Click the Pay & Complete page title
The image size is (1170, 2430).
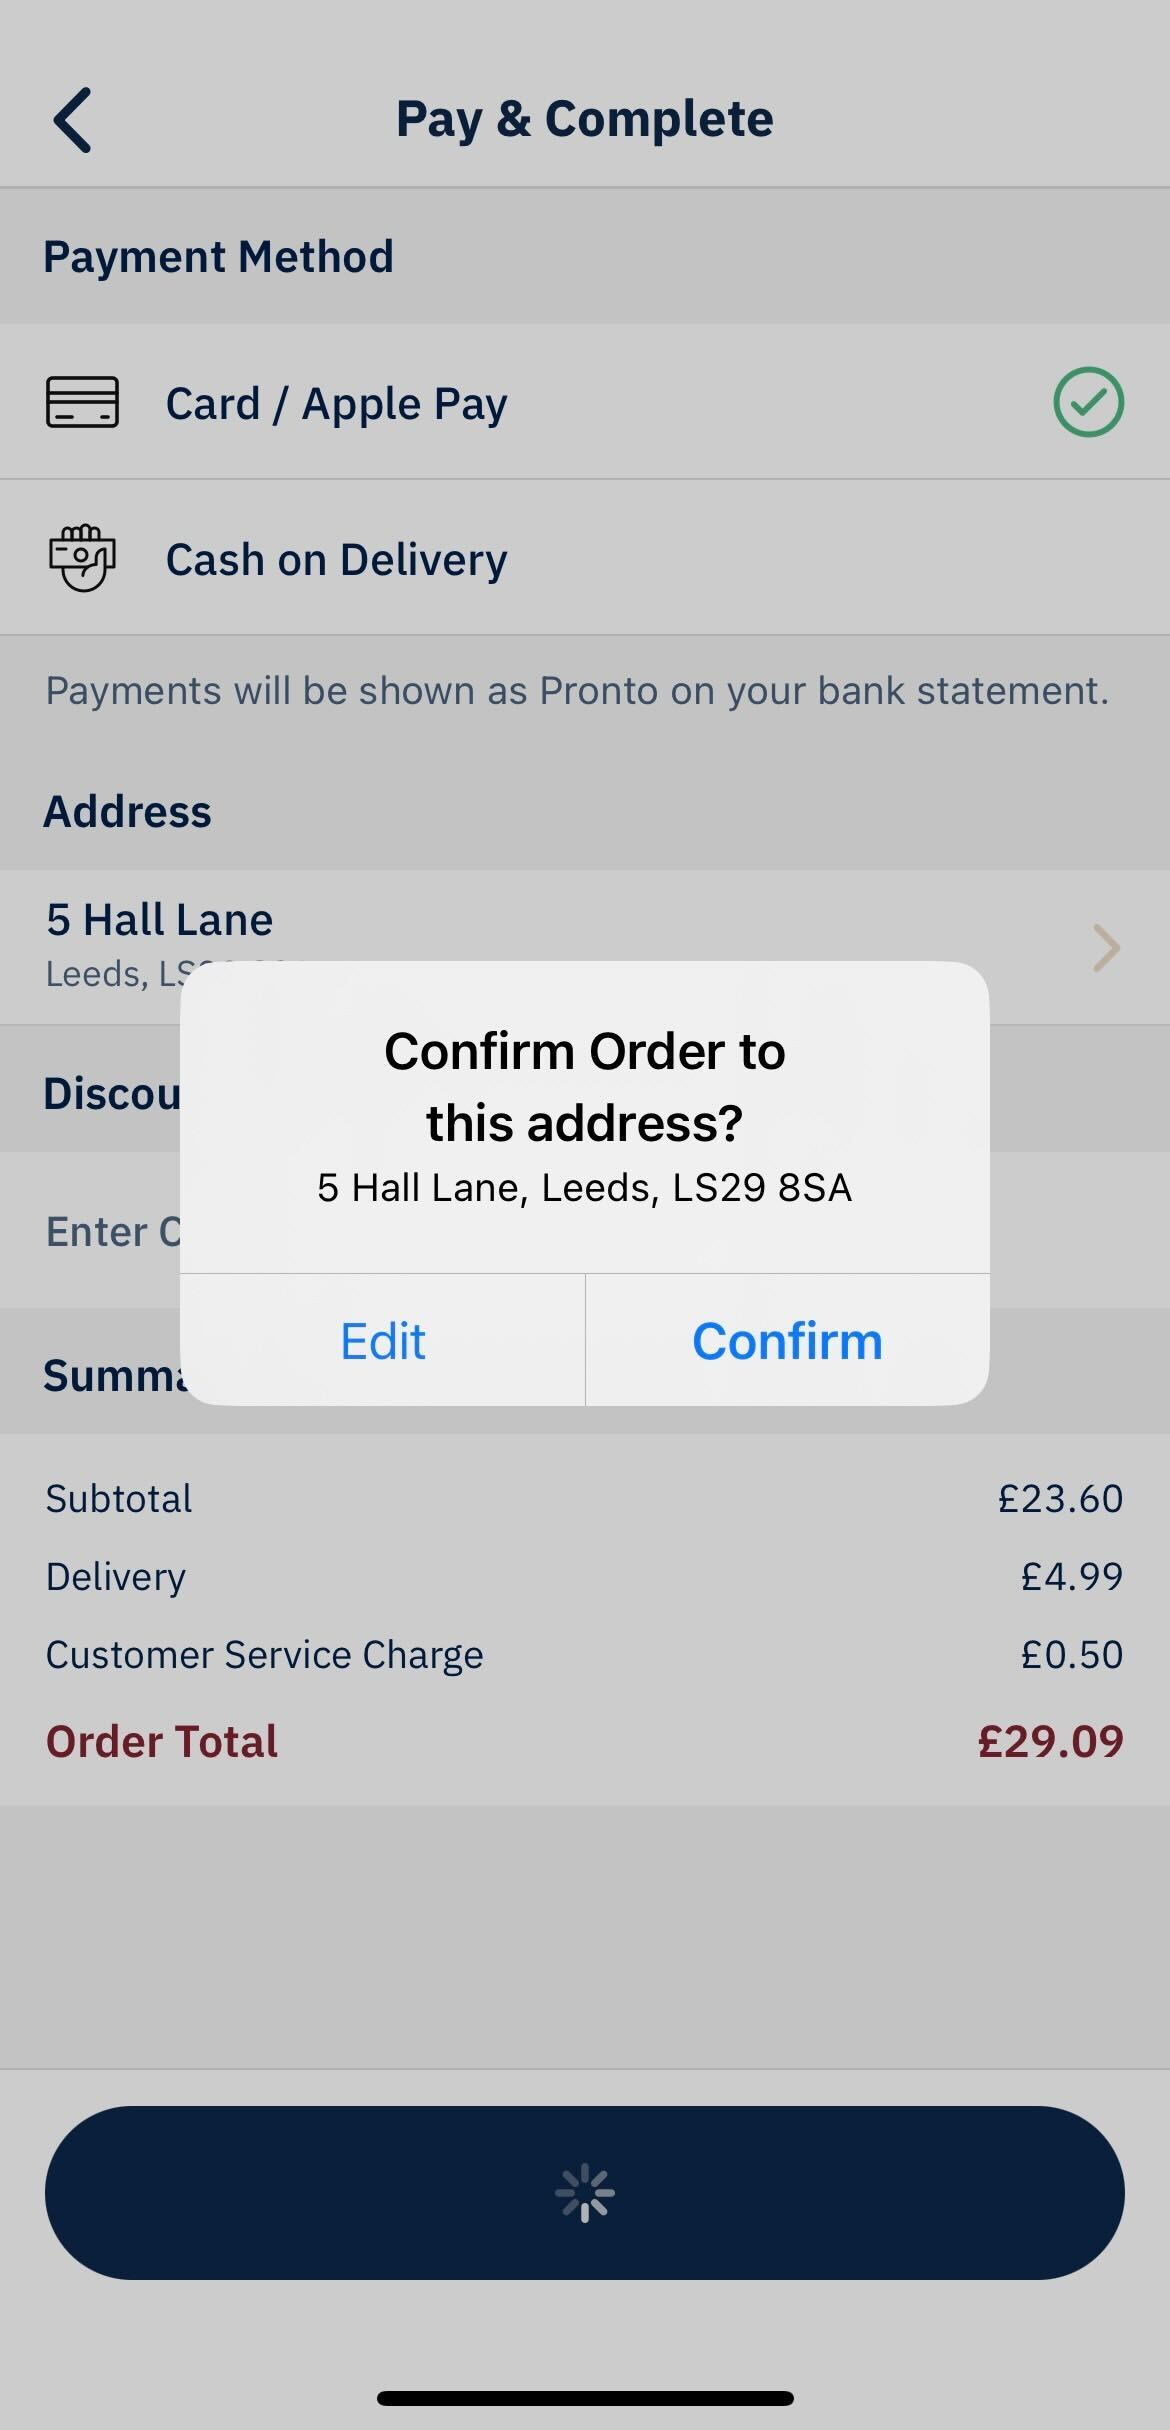(585, 119)
